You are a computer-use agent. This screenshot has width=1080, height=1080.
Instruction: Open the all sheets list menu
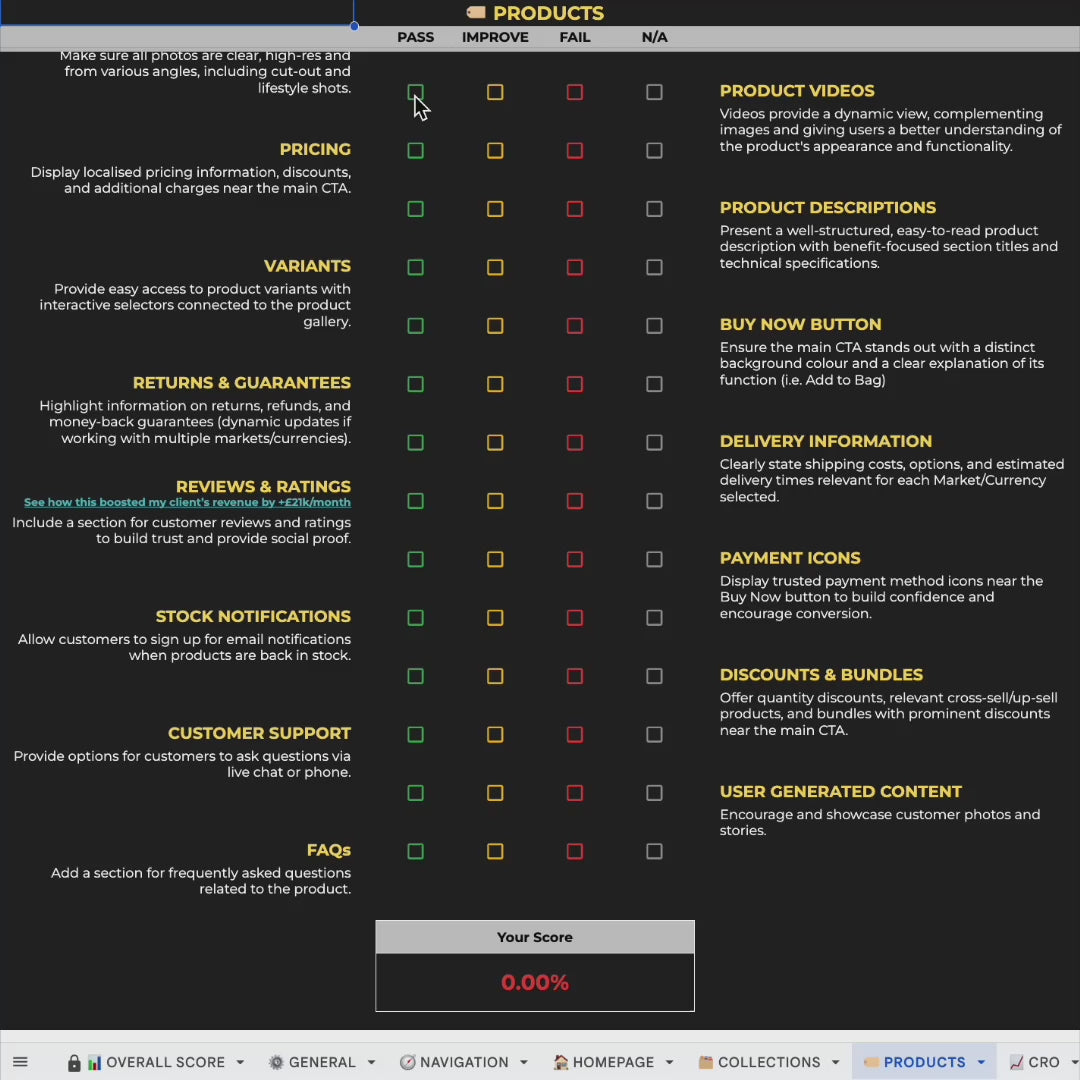[x=20, y=1062]
